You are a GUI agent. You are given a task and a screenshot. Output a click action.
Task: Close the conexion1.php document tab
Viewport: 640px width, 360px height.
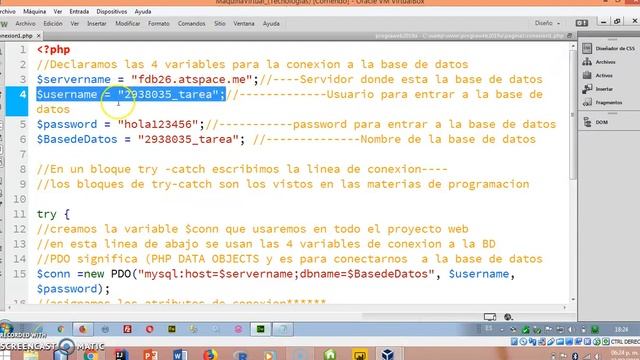(x=38, y=36)
